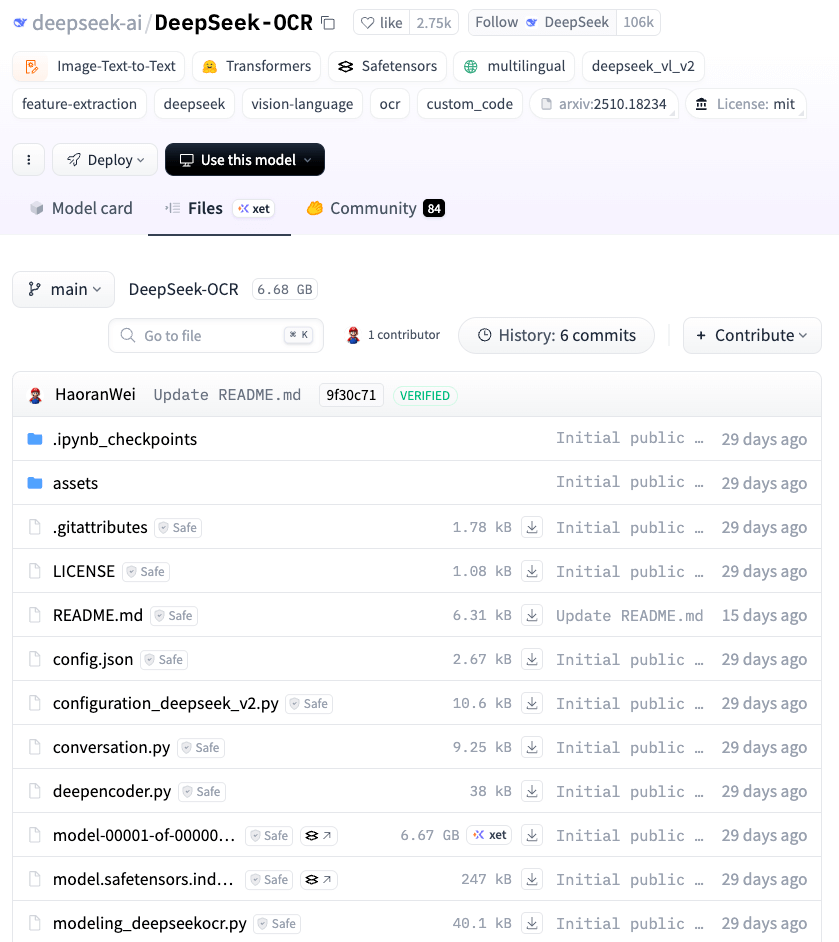Open the overflow menu beside Deploy
839x942 pixels.
tap(28, 159)
